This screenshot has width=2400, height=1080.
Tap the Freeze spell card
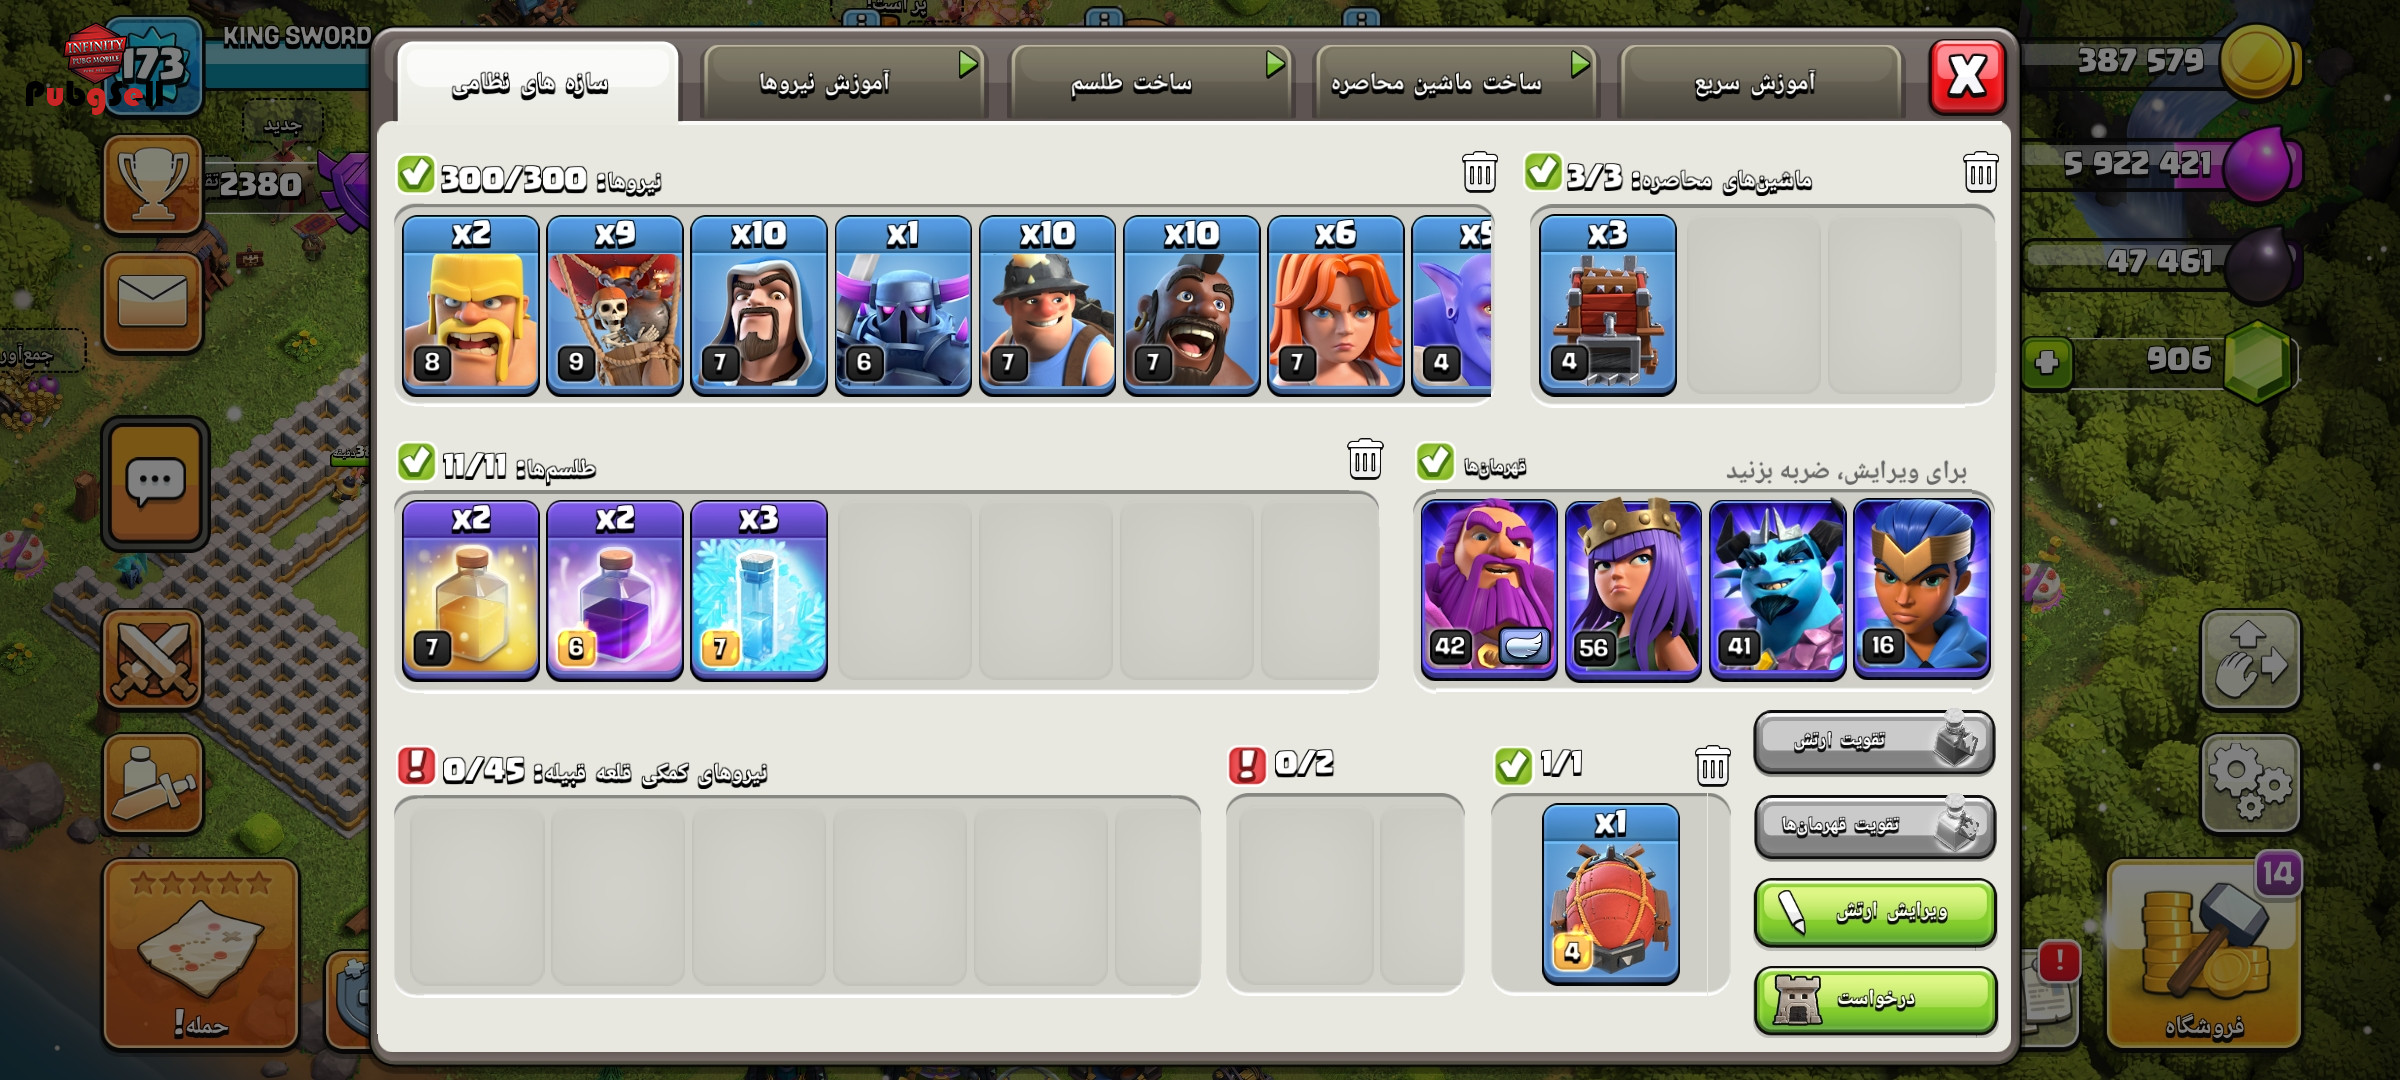759,590
